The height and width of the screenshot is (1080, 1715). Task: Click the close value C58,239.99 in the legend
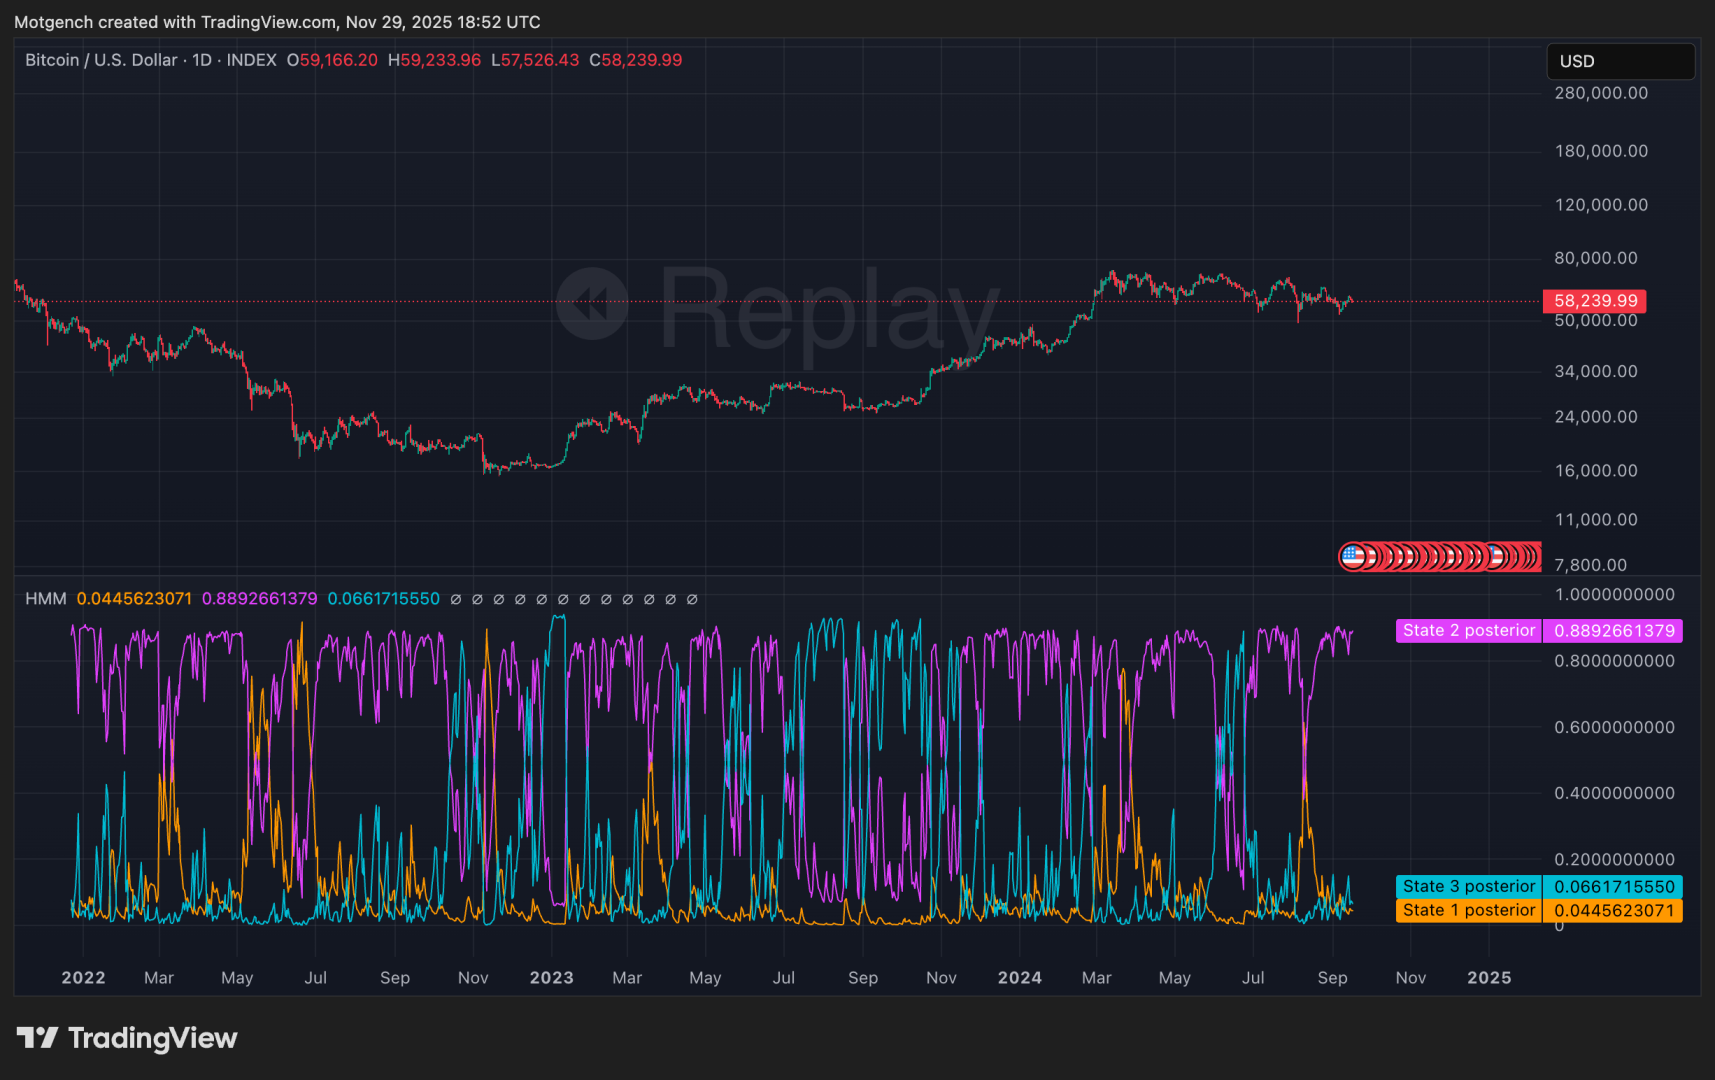pos(635,60)
